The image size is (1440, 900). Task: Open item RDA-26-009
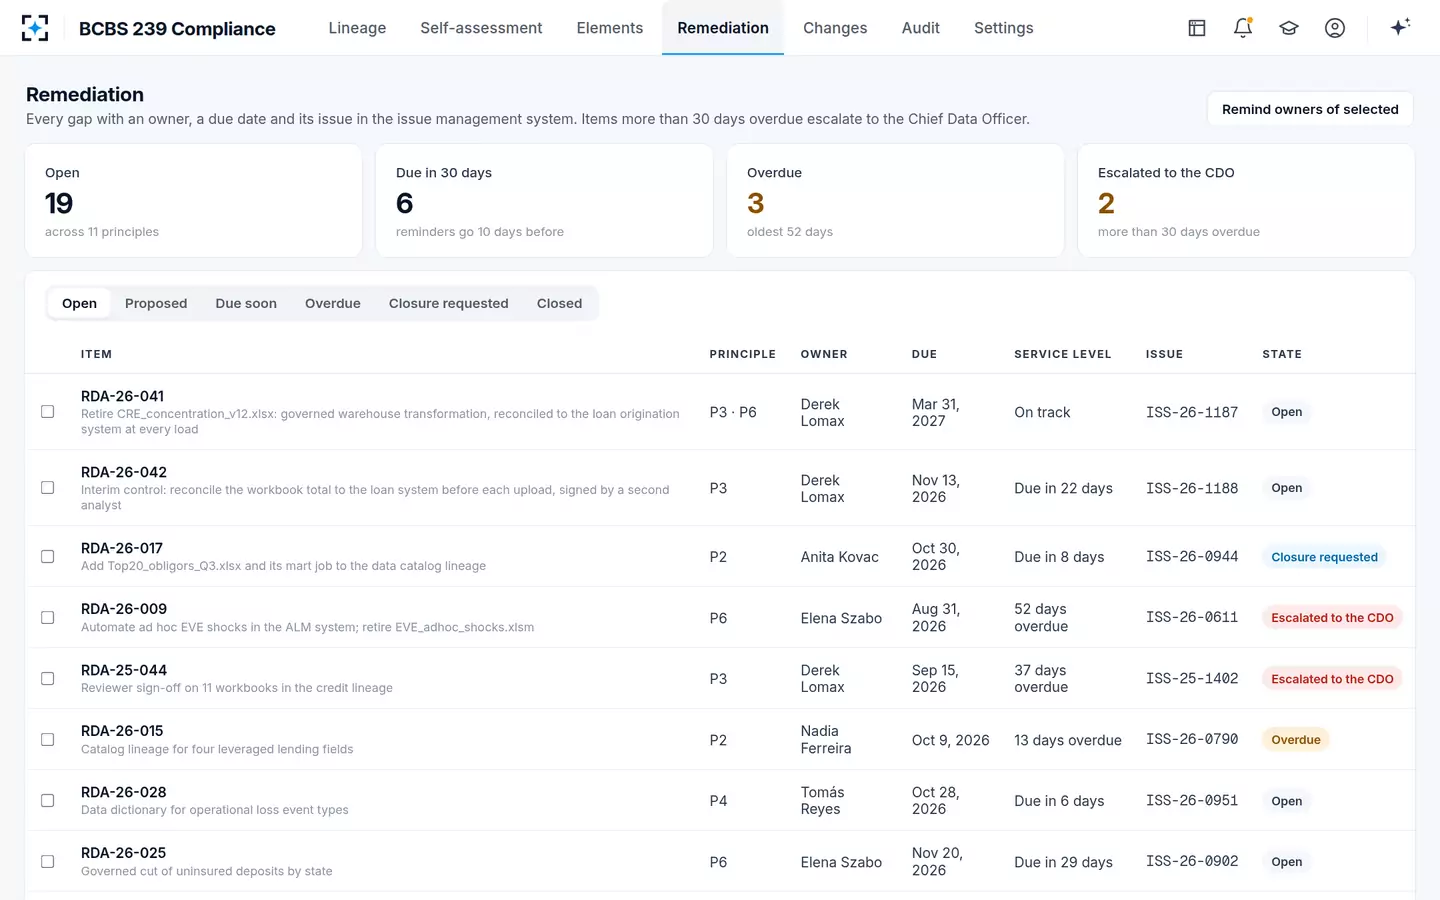click(x=124, y=609)
